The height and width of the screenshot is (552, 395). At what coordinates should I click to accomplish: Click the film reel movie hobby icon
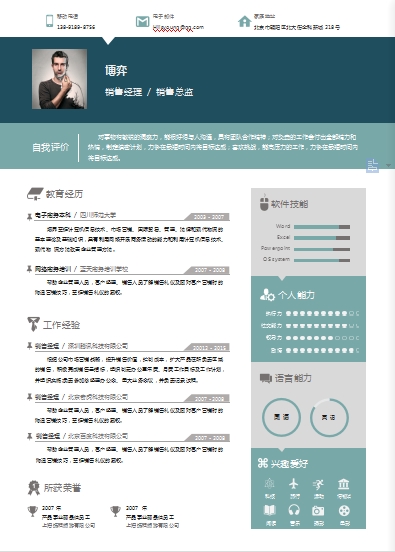point(344,510)
